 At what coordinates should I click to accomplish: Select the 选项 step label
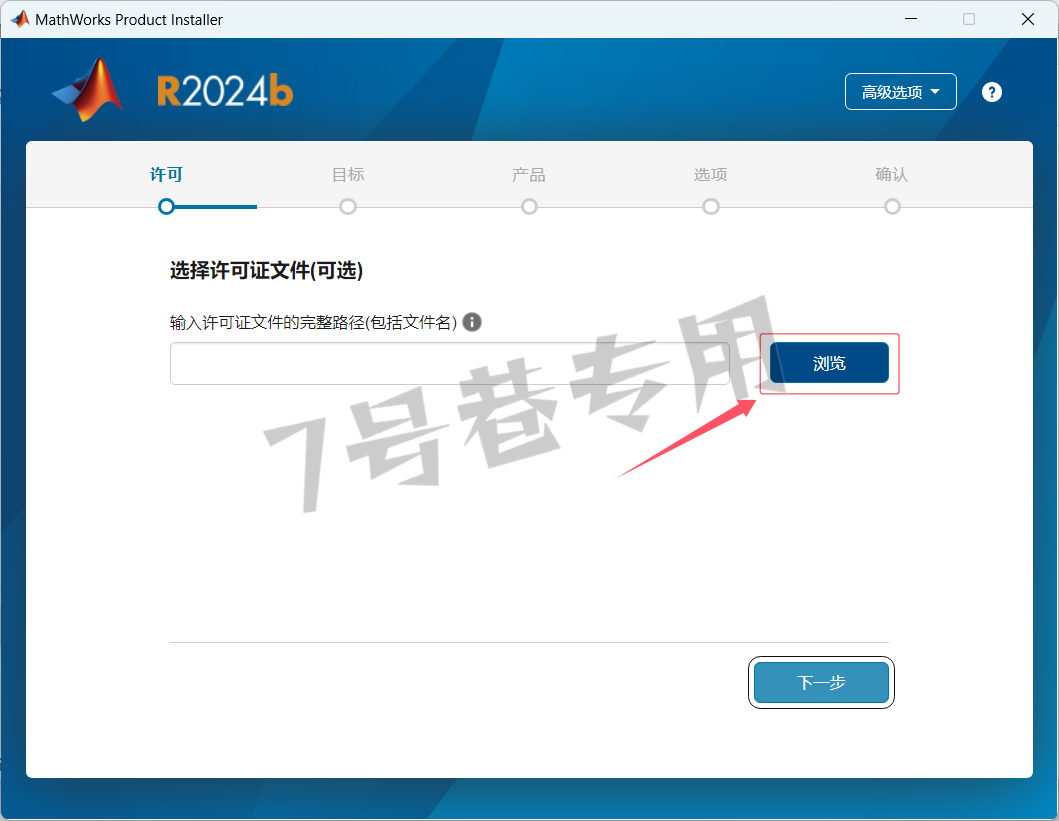tap(711, 175)
